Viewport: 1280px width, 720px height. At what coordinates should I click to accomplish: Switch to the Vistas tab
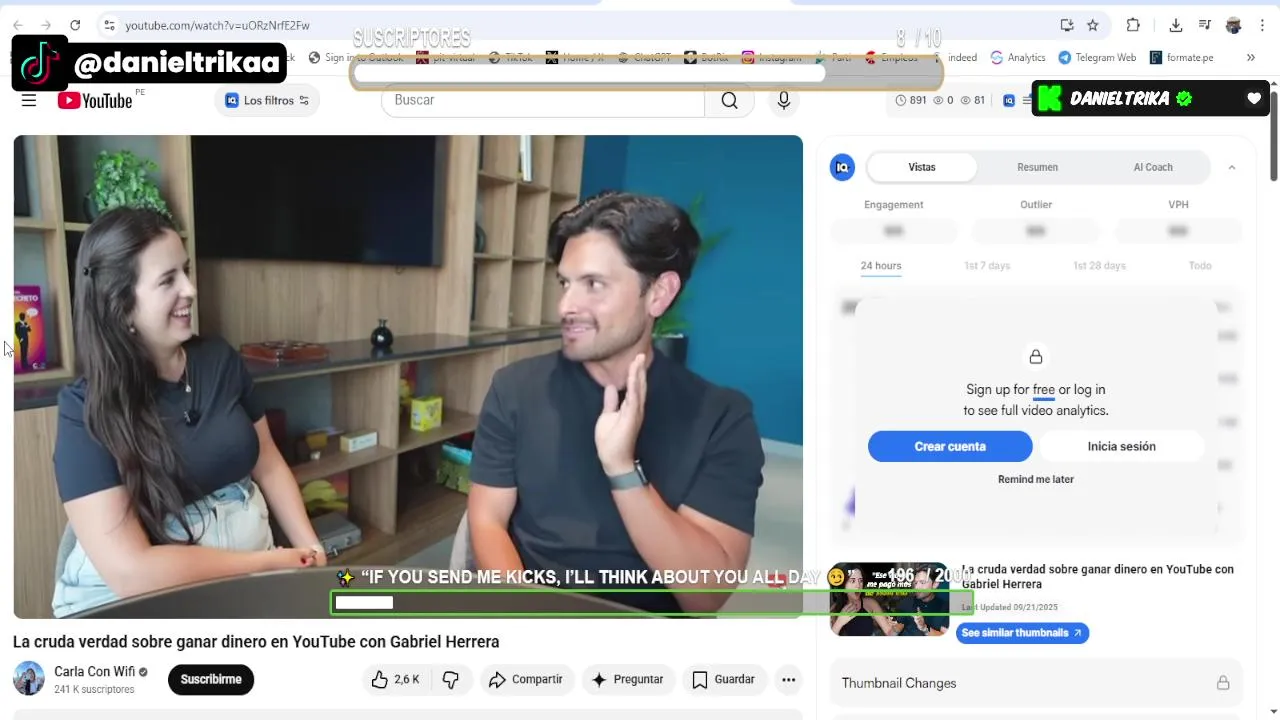(922, 167)
